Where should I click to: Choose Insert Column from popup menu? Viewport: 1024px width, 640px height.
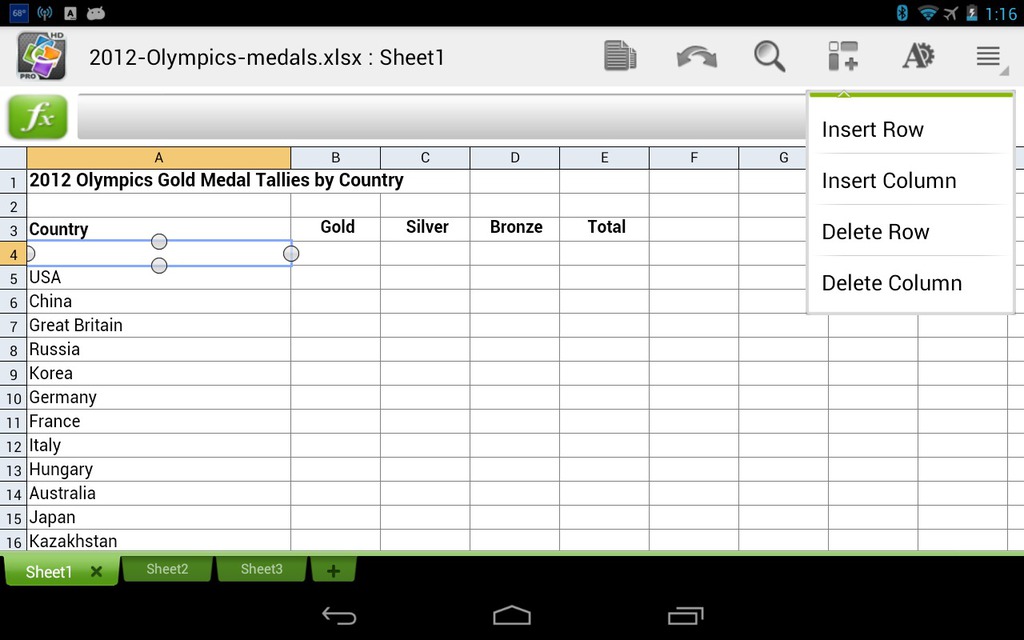pyautogui.click(x=910, y=180)
